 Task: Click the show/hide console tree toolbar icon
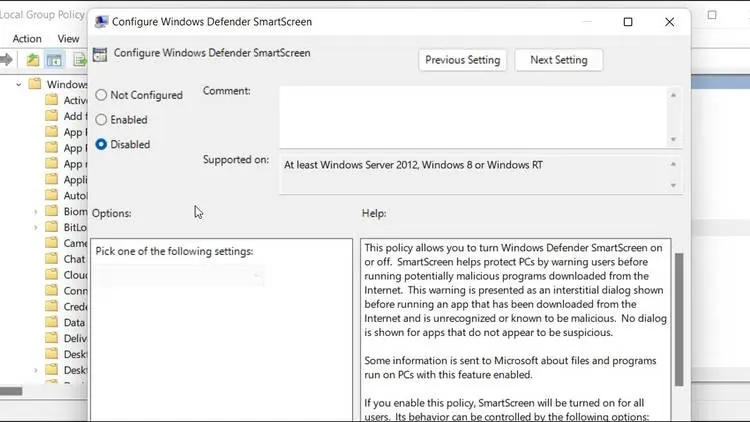[54, 60]
